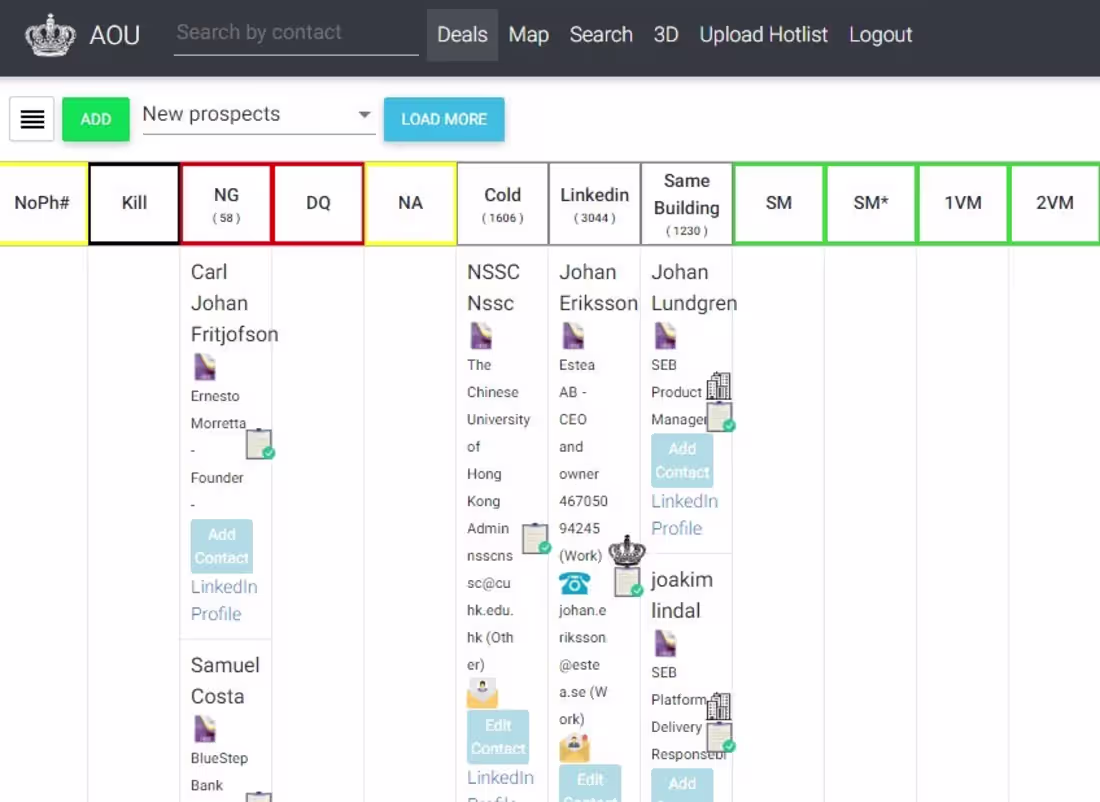Select the NG (58) column header
The width and height of the screenshot is (1100, 802).
pyautogui.click(x=226, y=203)
